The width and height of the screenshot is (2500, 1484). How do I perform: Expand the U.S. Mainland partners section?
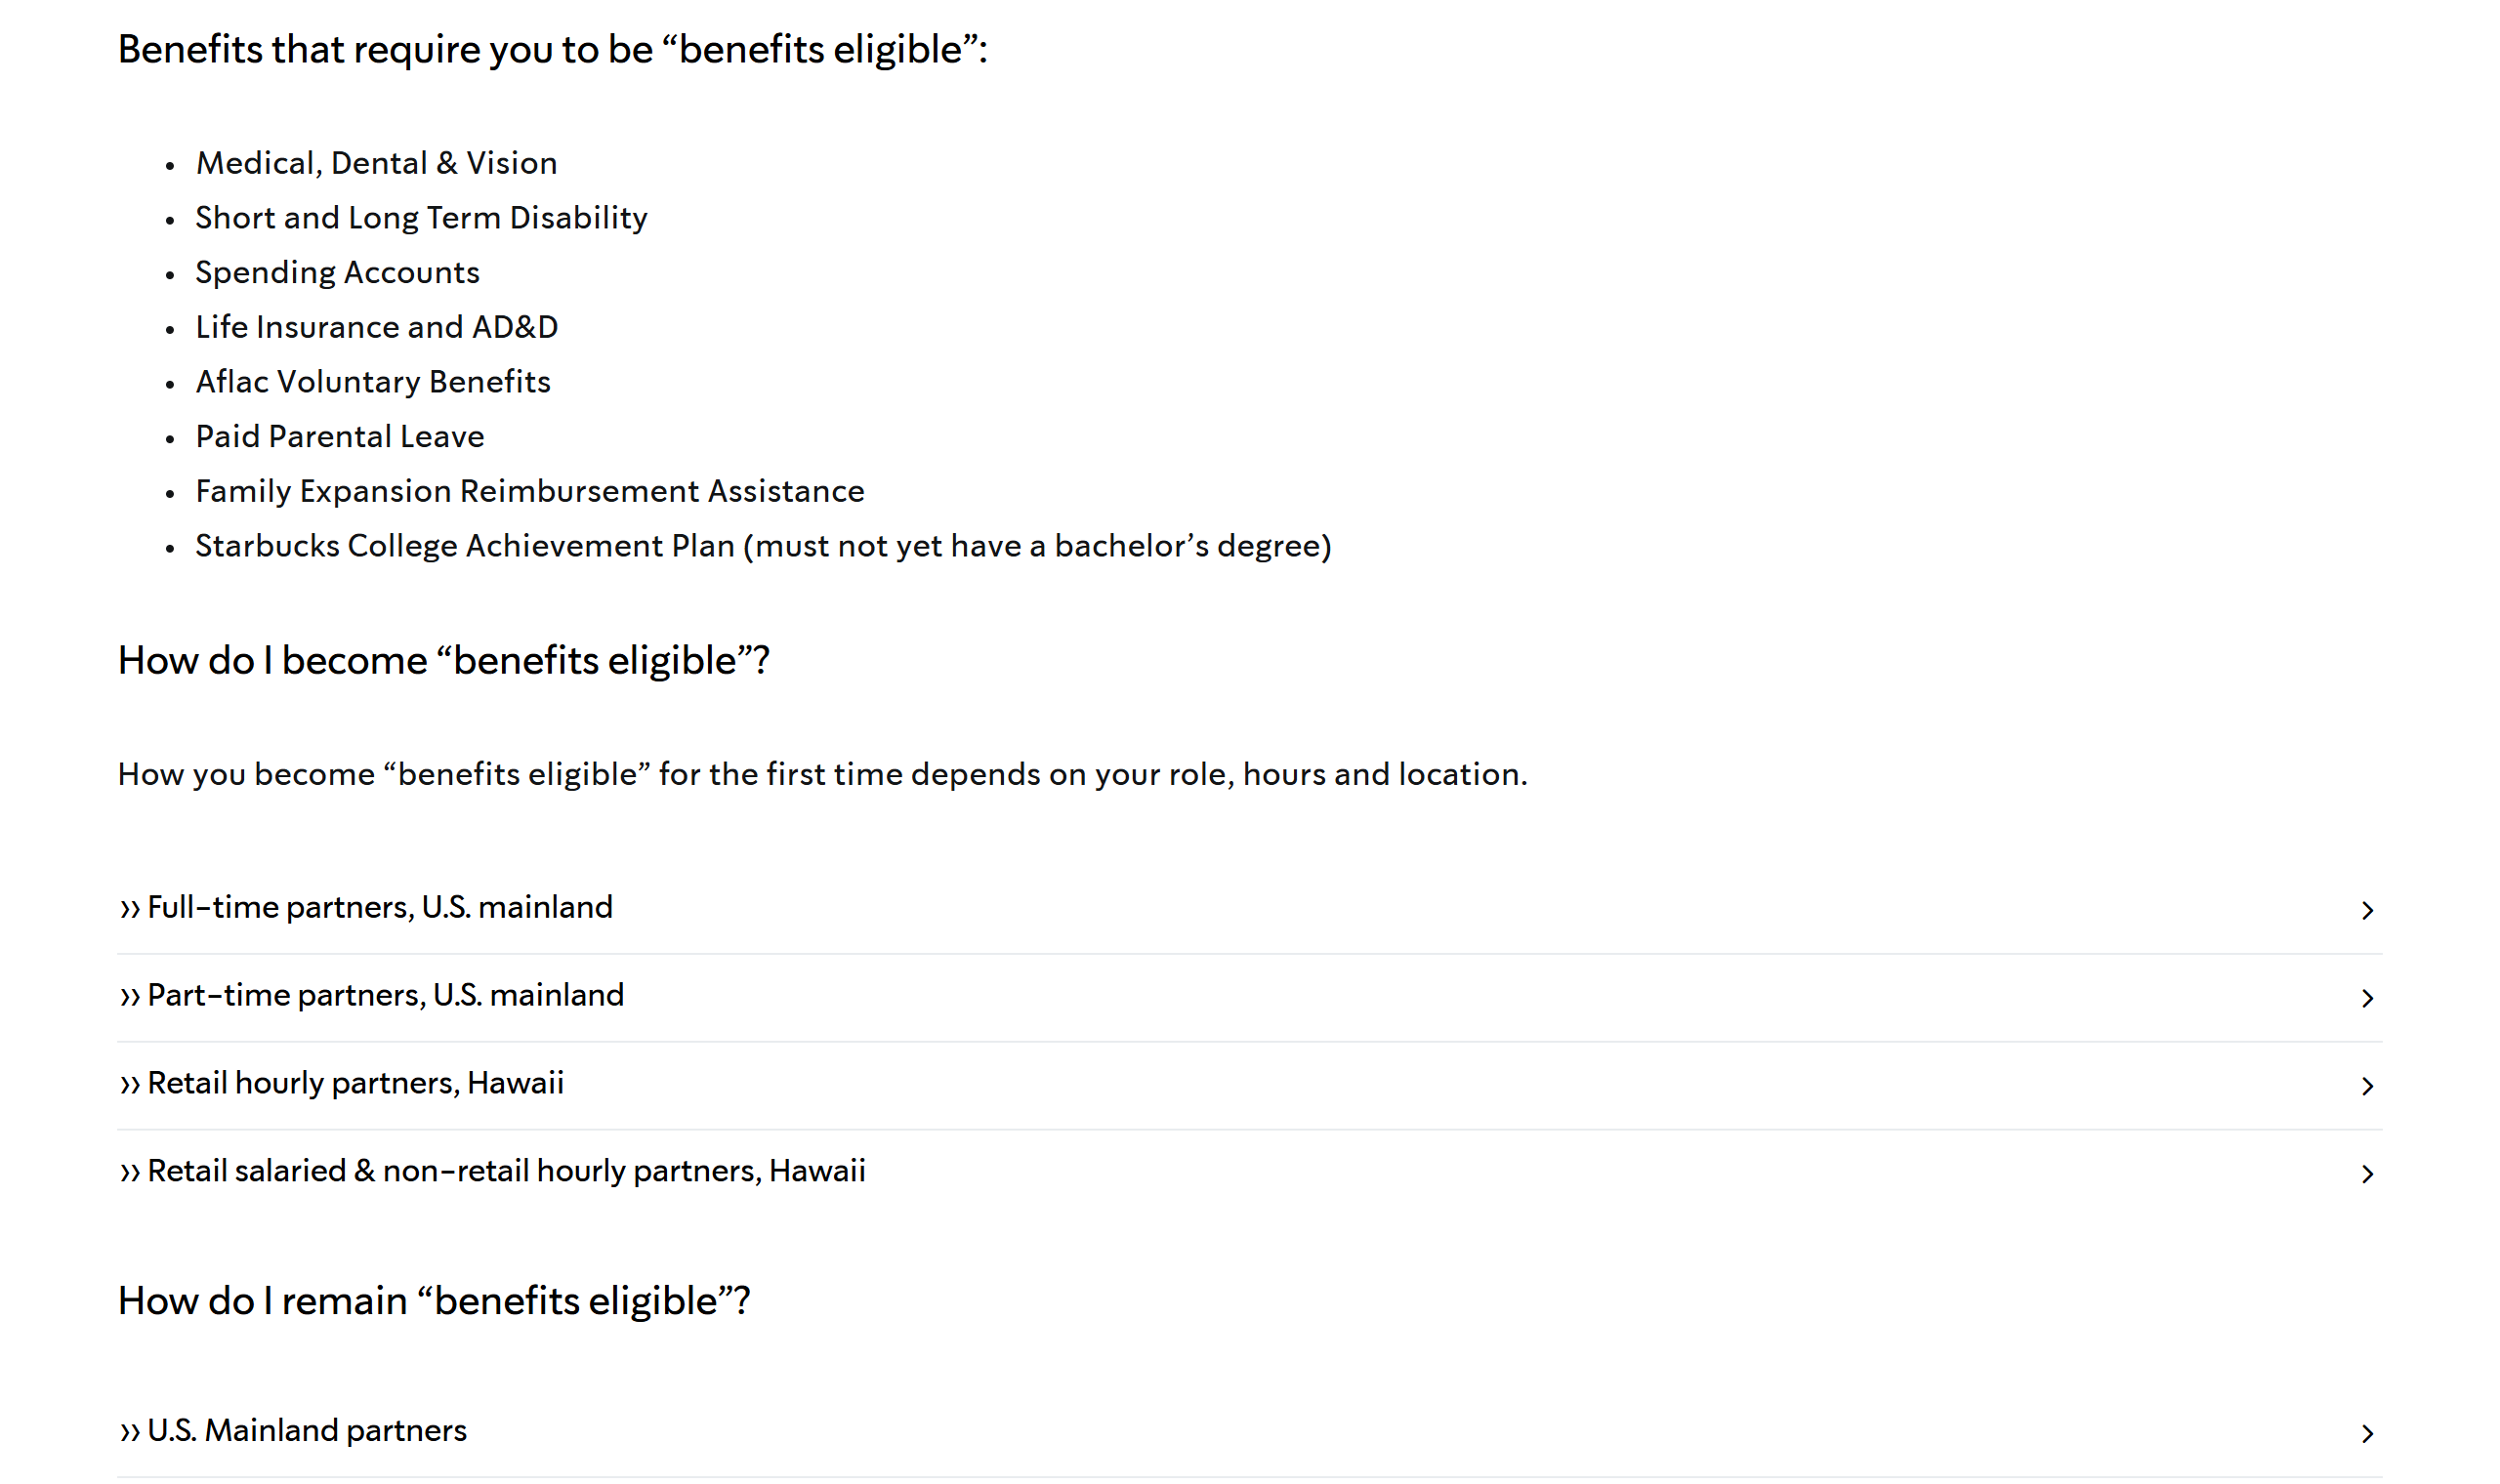(1249, 1433)
